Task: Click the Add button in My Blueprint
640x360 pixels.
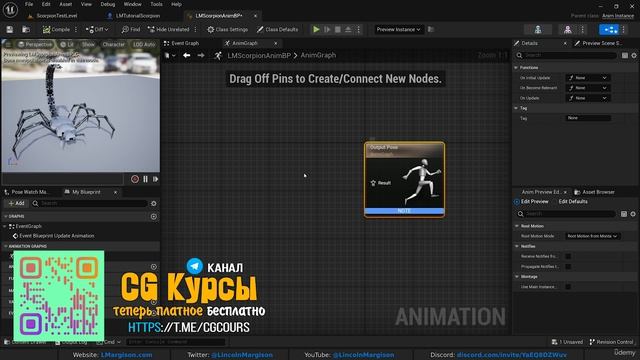Action: point(16,203)
